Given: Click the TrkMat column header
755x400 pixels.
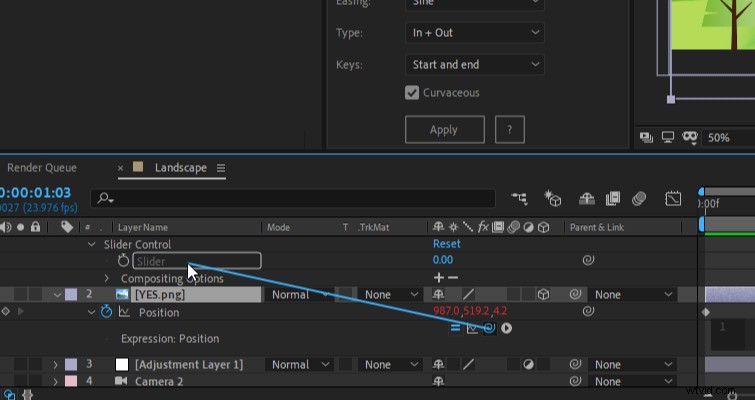Looking at the screenshot, I should pyautogui.click(x=374, y=227).
